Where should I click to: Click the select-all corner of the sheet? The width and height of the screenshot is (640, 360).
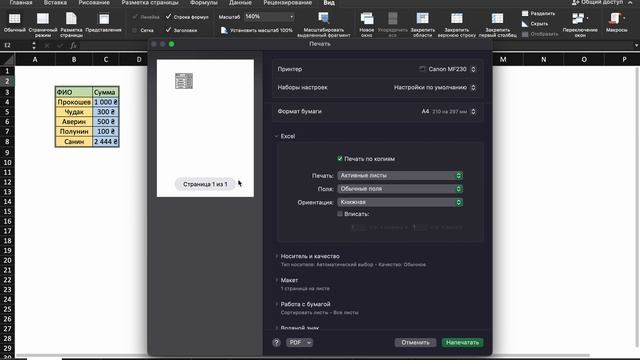[7, 60]
